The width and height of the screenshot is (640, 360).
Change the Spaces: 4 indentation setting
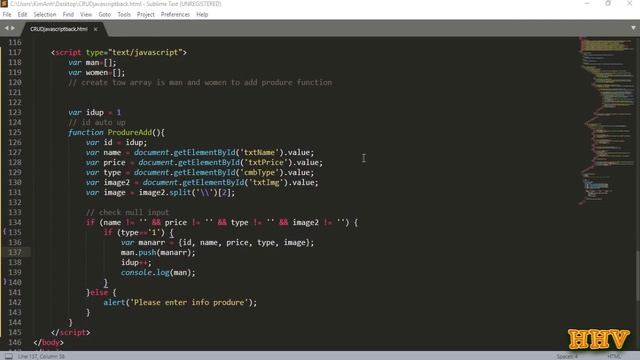tap(567, 356)
